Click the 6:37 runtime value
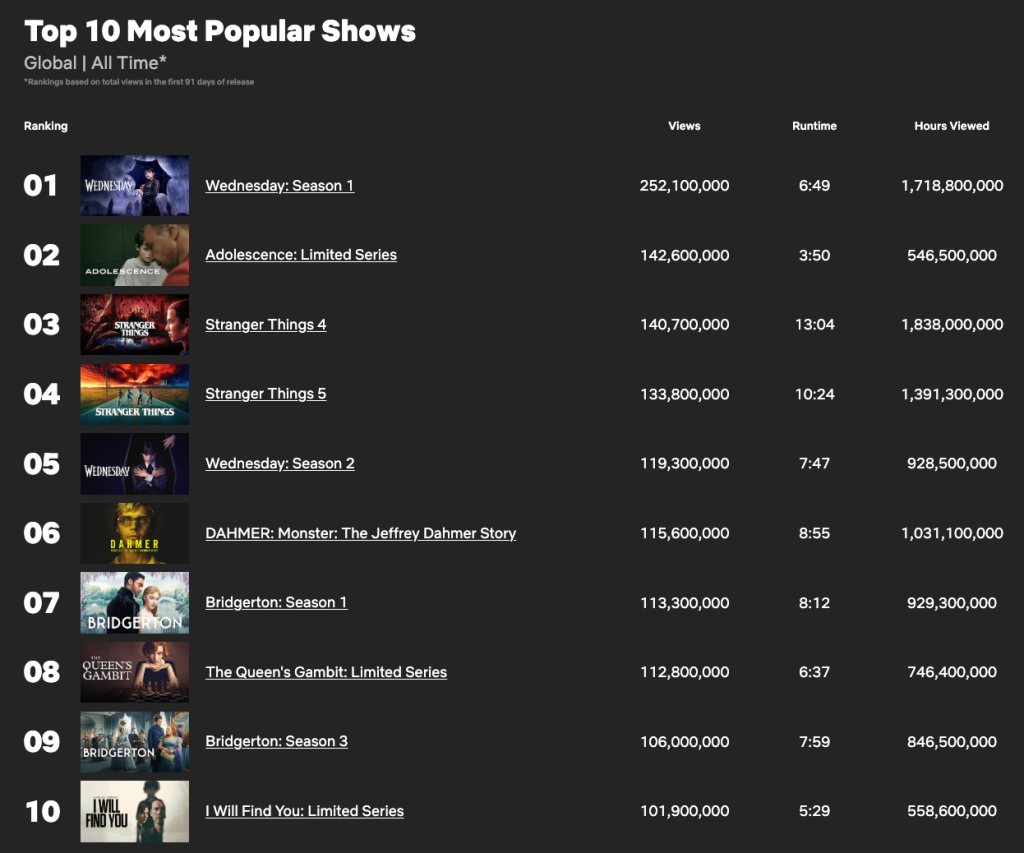 [814, 672]
